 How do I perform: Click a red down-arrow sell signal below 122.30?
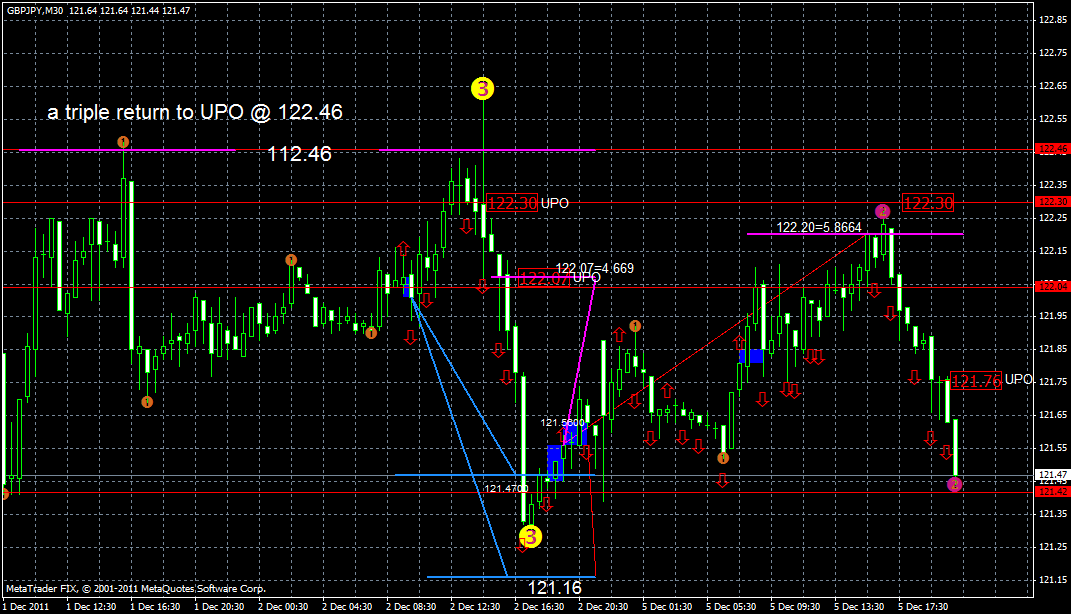(468, 224)
